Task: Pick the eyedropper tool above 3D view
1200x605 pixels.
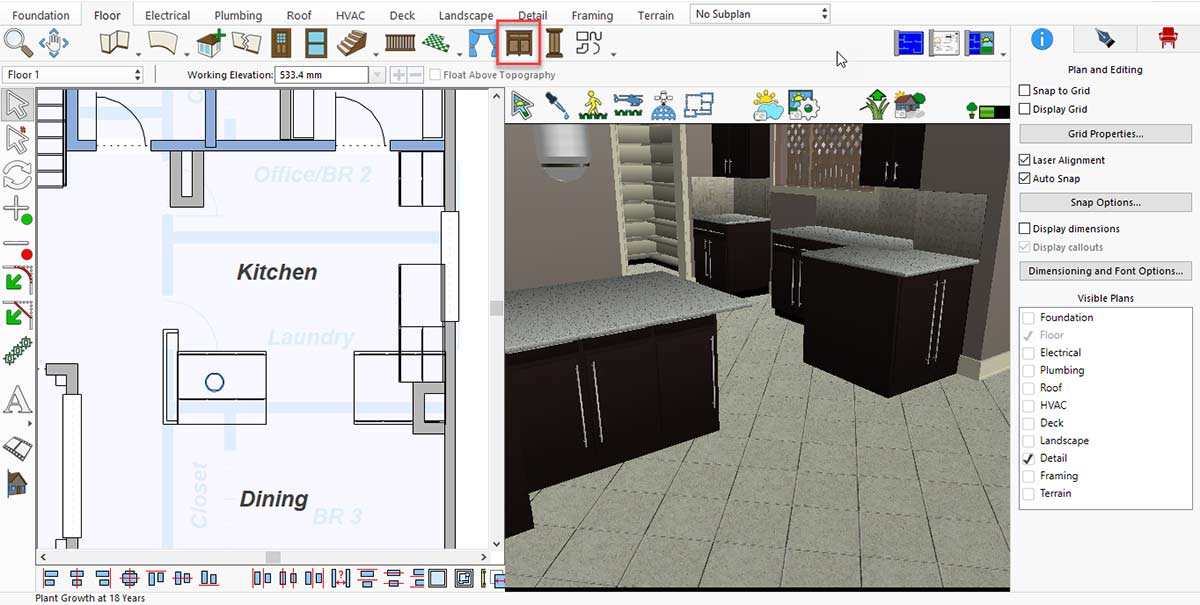Action: (x=556, y=104)
